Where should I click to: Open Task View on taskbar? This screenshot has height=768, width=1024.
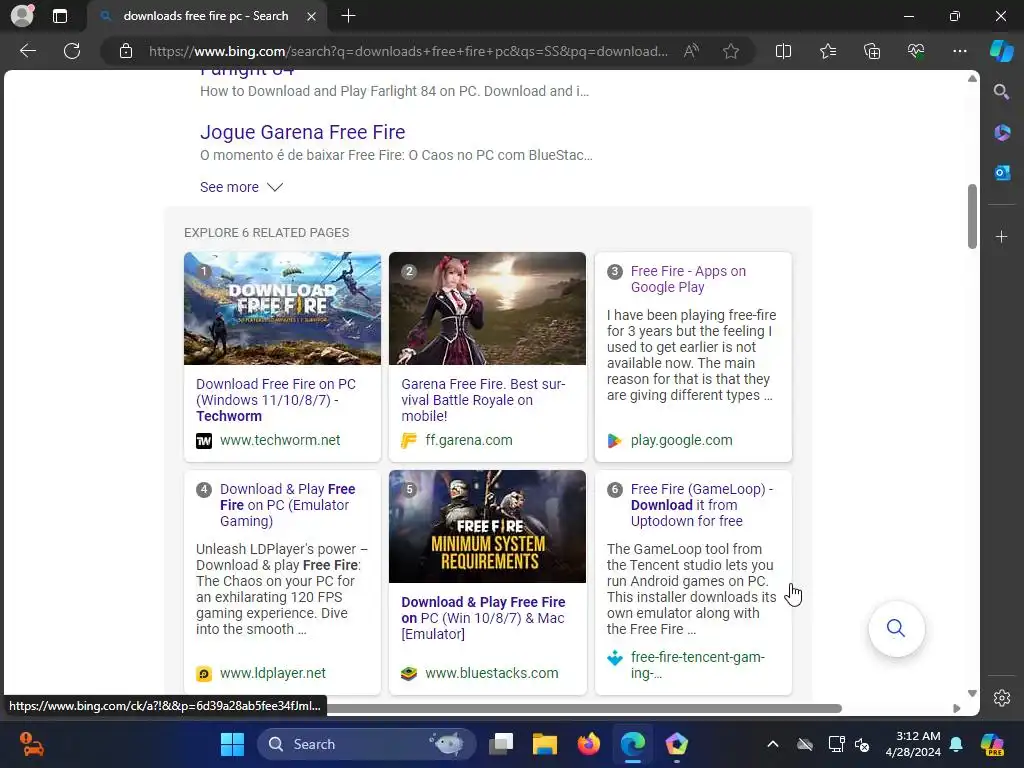(502, 744)
